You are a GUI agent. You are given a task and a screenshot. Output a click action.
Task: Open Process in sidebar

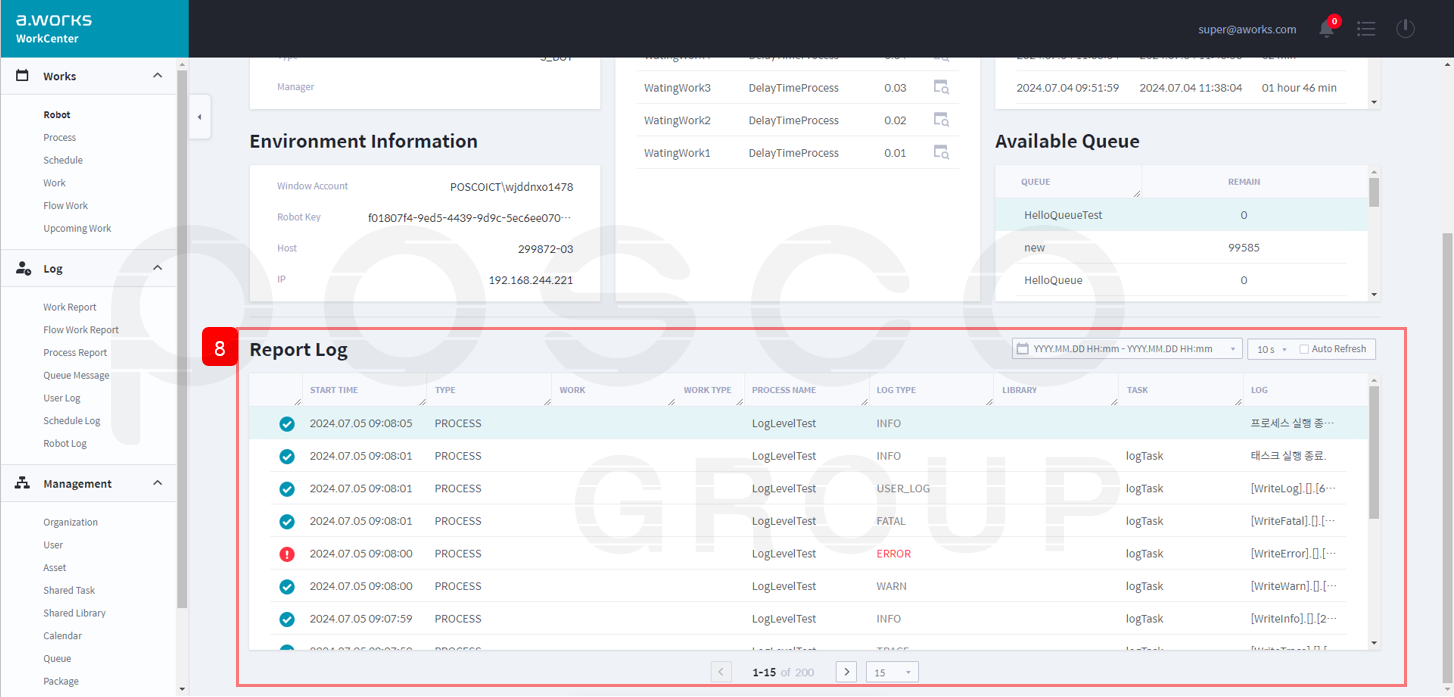(x=60, y=137)
